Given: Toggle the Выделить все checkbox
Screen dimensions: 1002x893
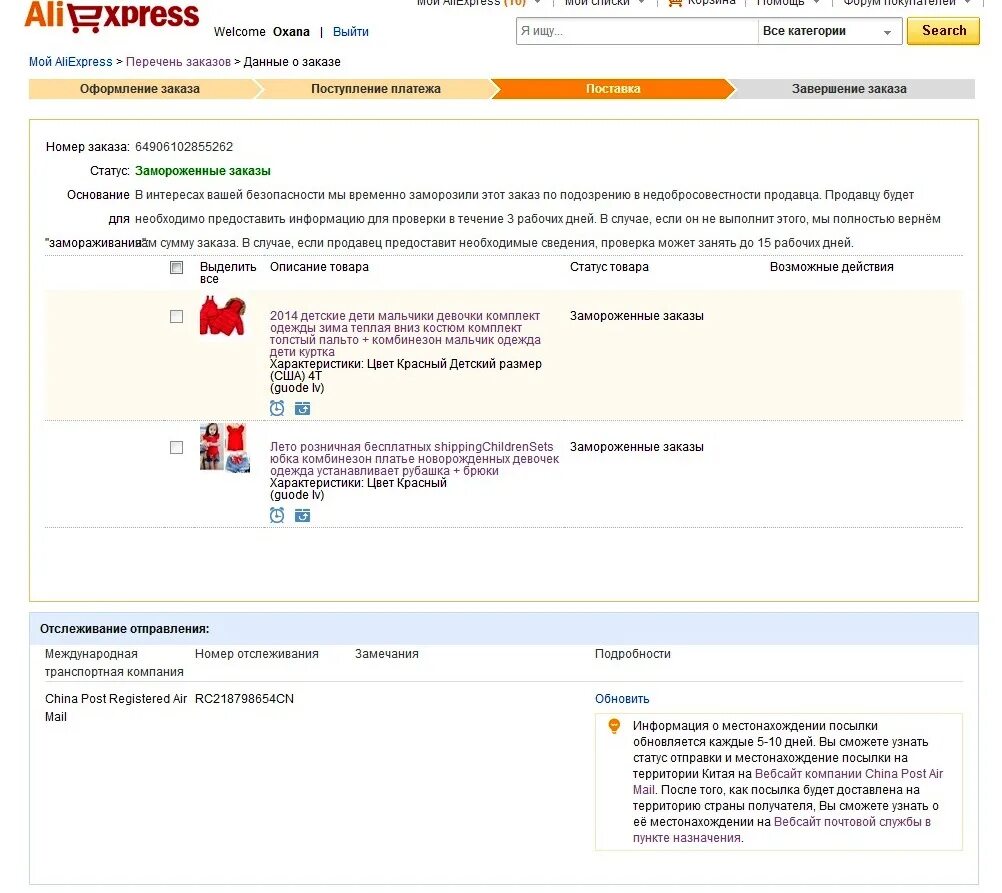Looking at the screenshot, I should click(176, 267).
